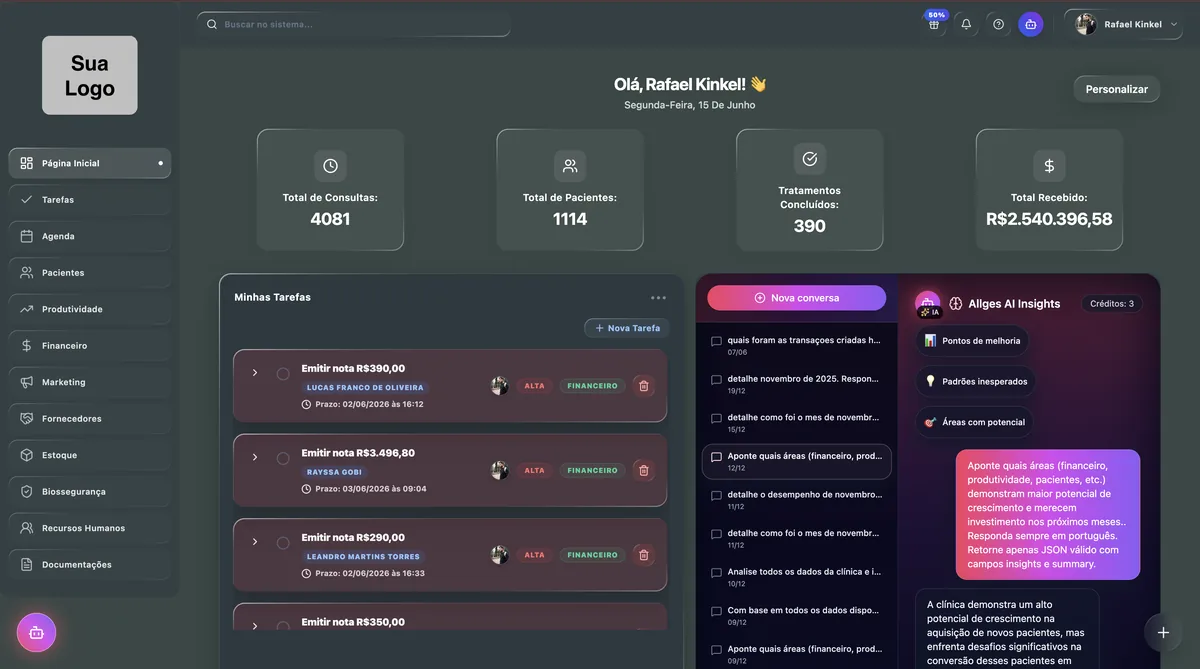This screenshot has width=1200, height=669.
Task: Delete the Emitir nota R$390,00 task
Action: tap(644, 385)
